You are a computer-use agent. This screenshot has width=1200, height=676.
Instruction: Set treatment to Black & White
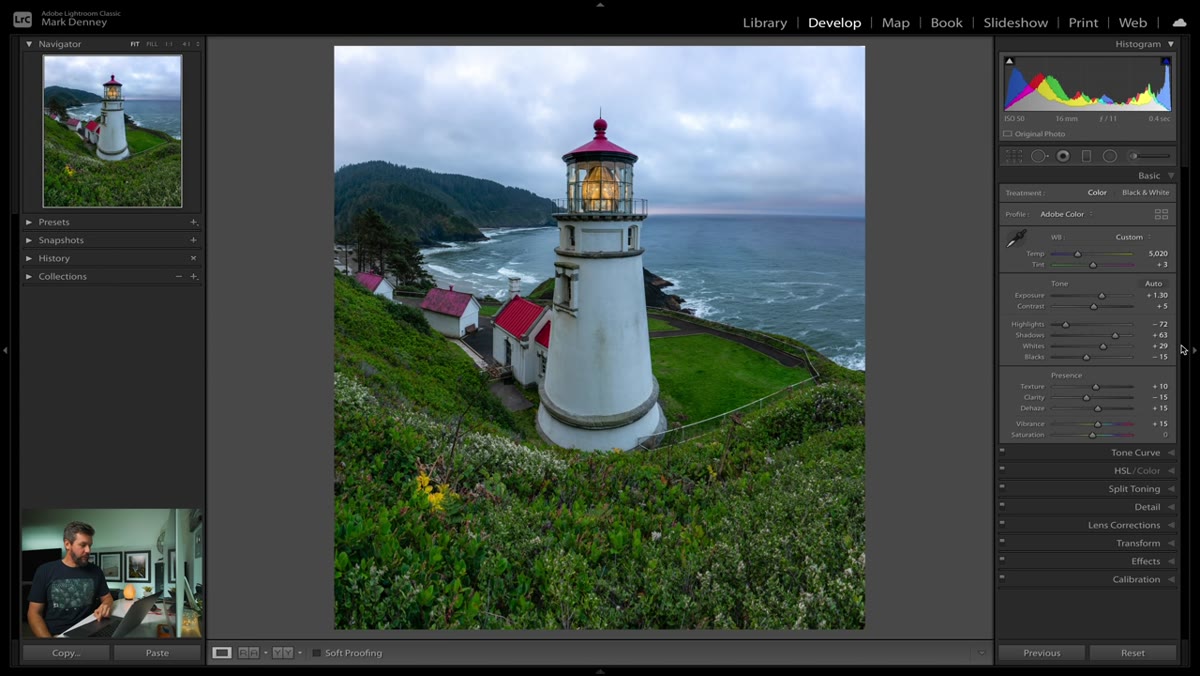[1145, 192]
